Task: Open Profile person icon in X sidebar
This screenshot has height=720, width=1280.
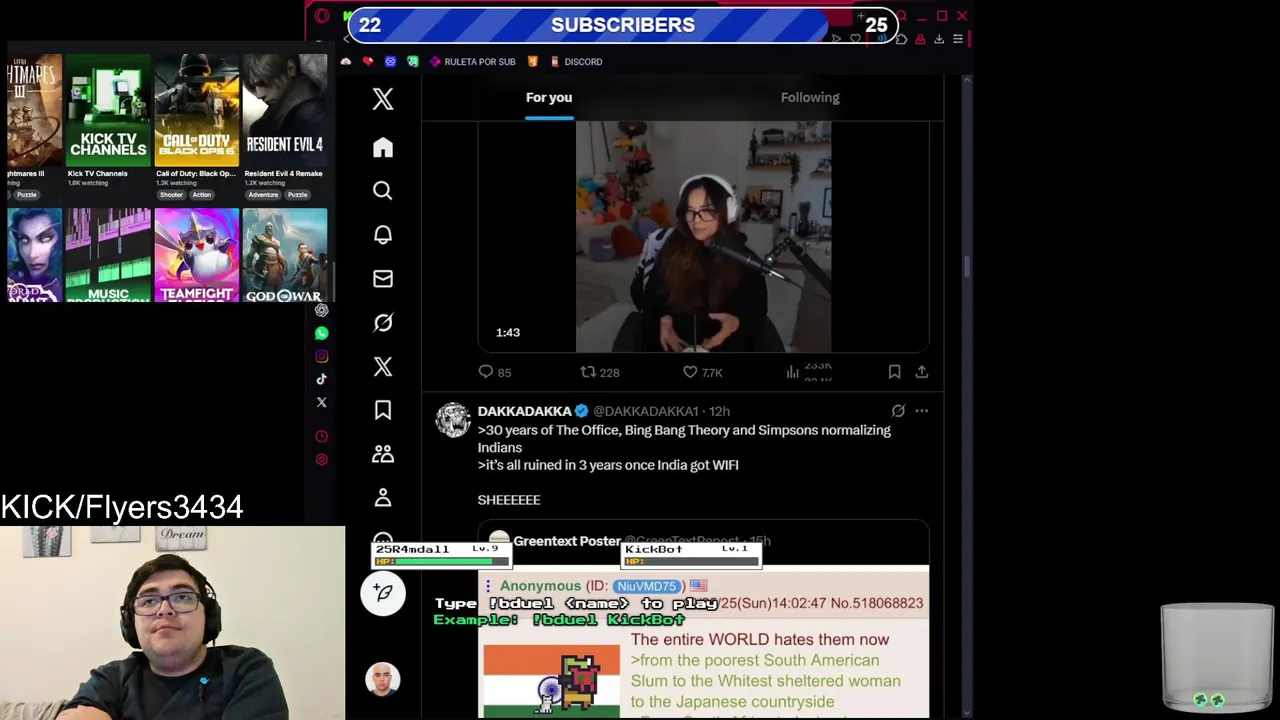Action: tap(383, 498)
